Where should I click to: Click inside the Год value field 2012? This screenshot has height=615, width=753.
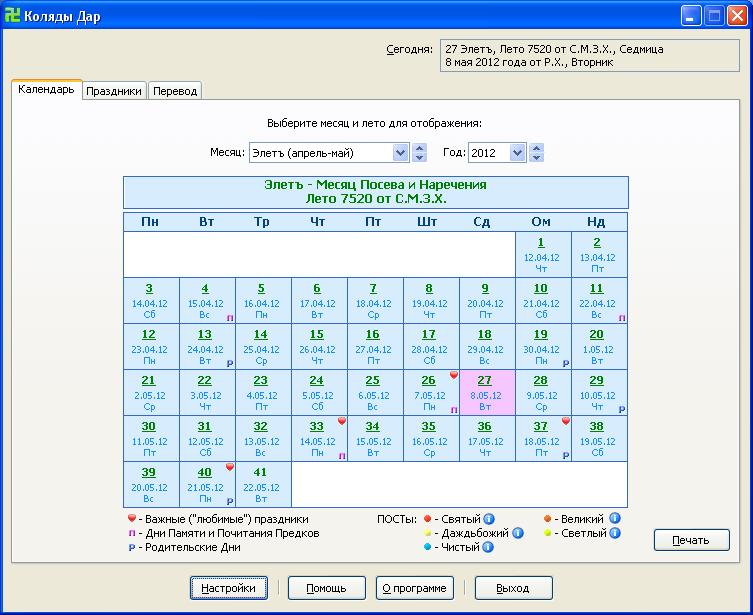tap(489, 153)
